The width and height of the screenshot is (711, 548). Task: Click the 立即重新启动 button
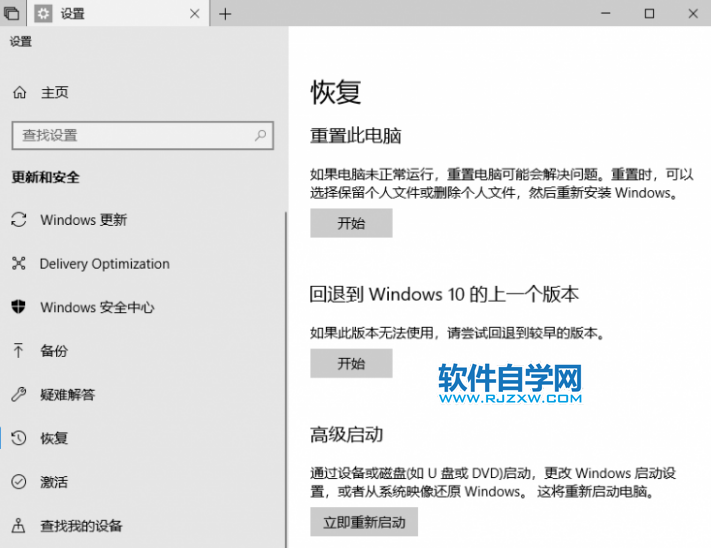(364, 522)
